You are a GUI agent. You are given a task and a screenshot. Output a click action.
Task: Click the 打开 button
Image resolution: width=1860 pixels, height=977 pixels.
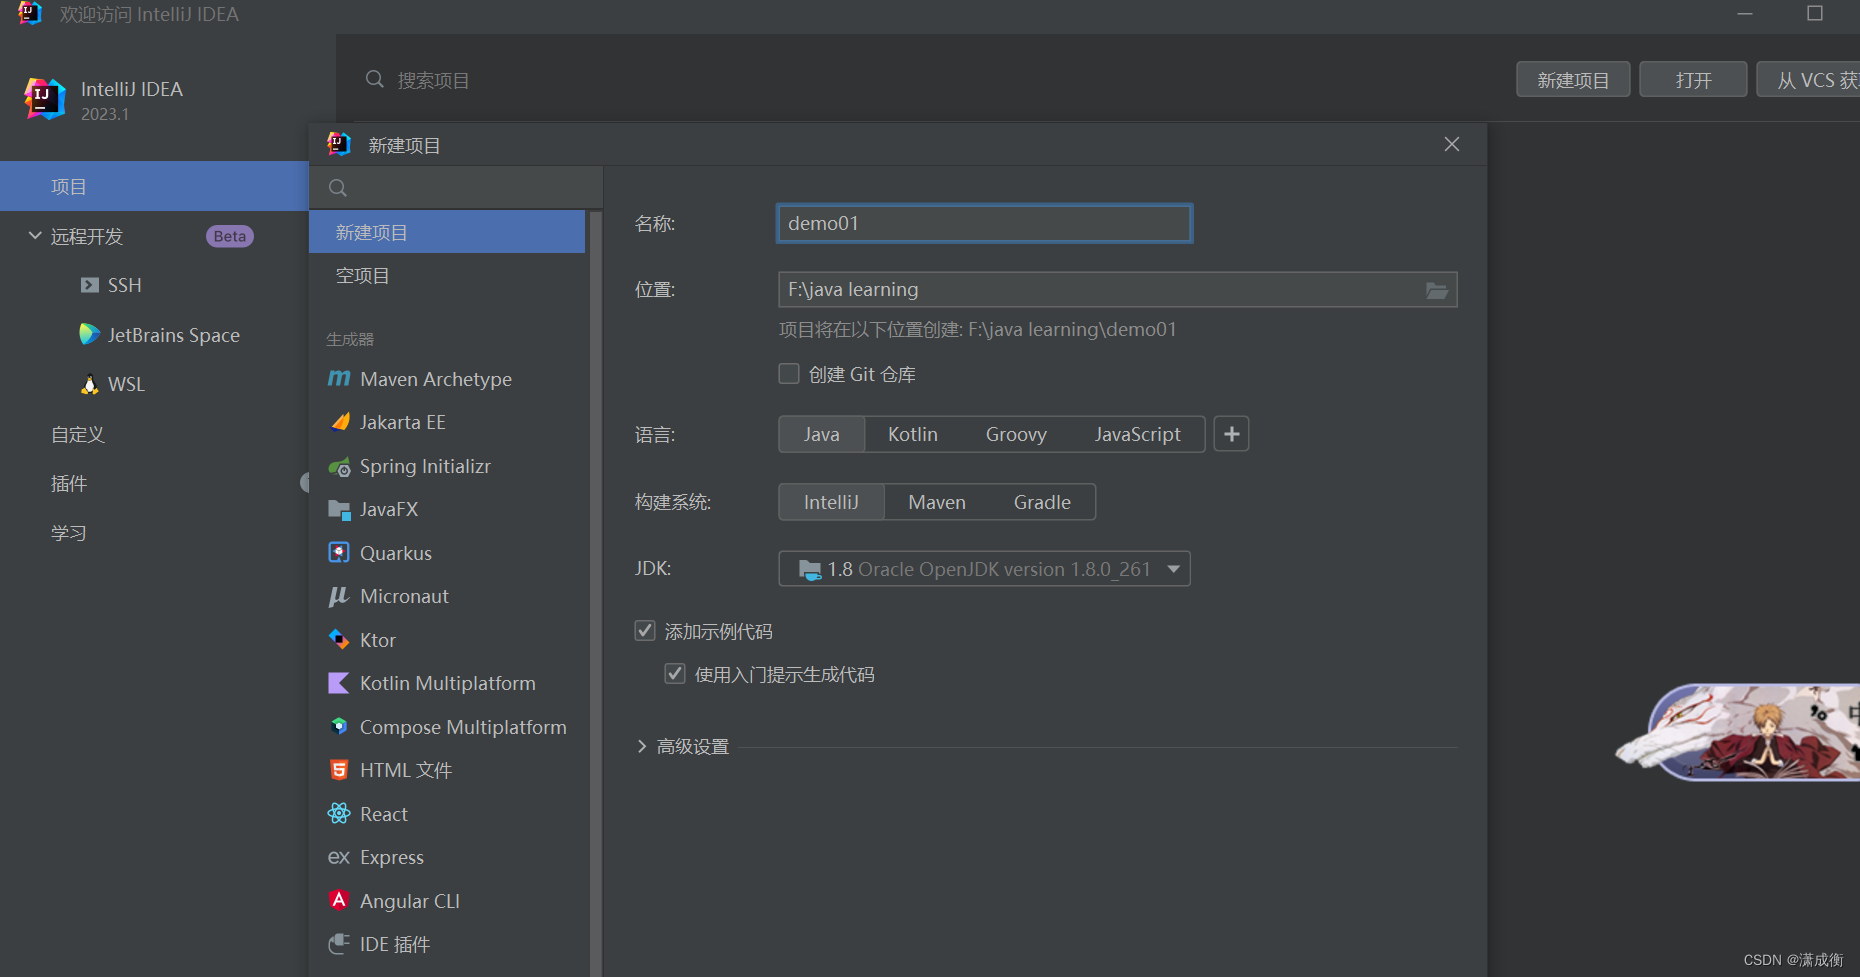pos(1693,80)
